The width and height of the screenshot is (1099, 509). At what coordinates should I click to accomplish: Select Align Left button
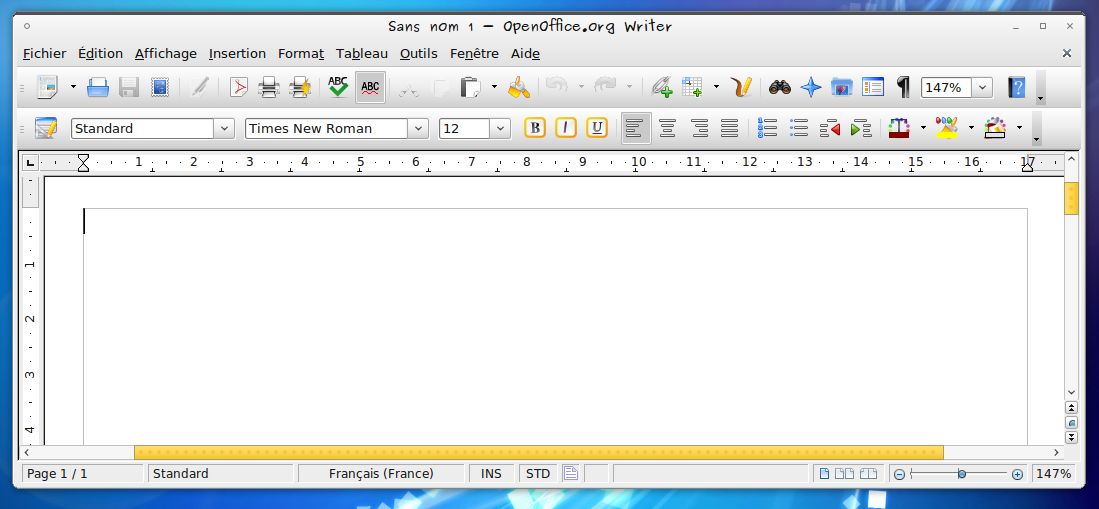(636, 128)
